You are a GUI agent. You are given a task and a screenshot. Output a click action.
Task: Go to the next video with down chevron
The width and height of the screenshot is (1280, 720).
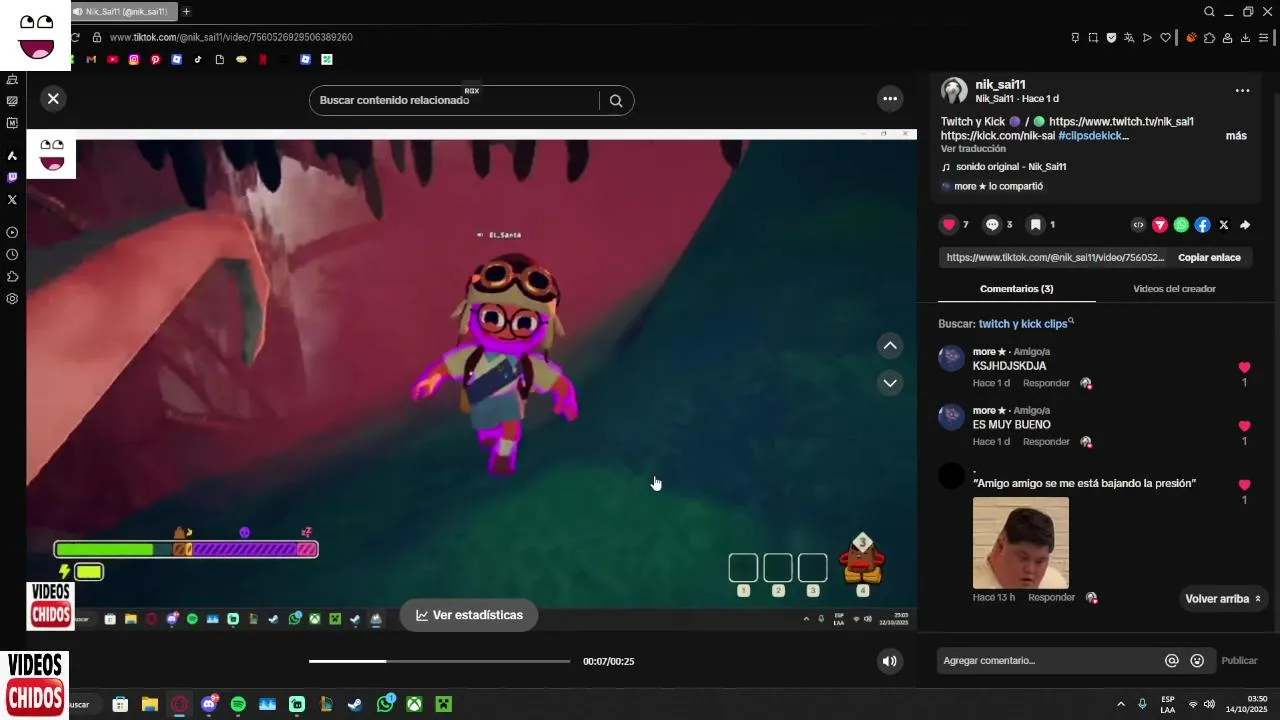(x=890, y=383)
